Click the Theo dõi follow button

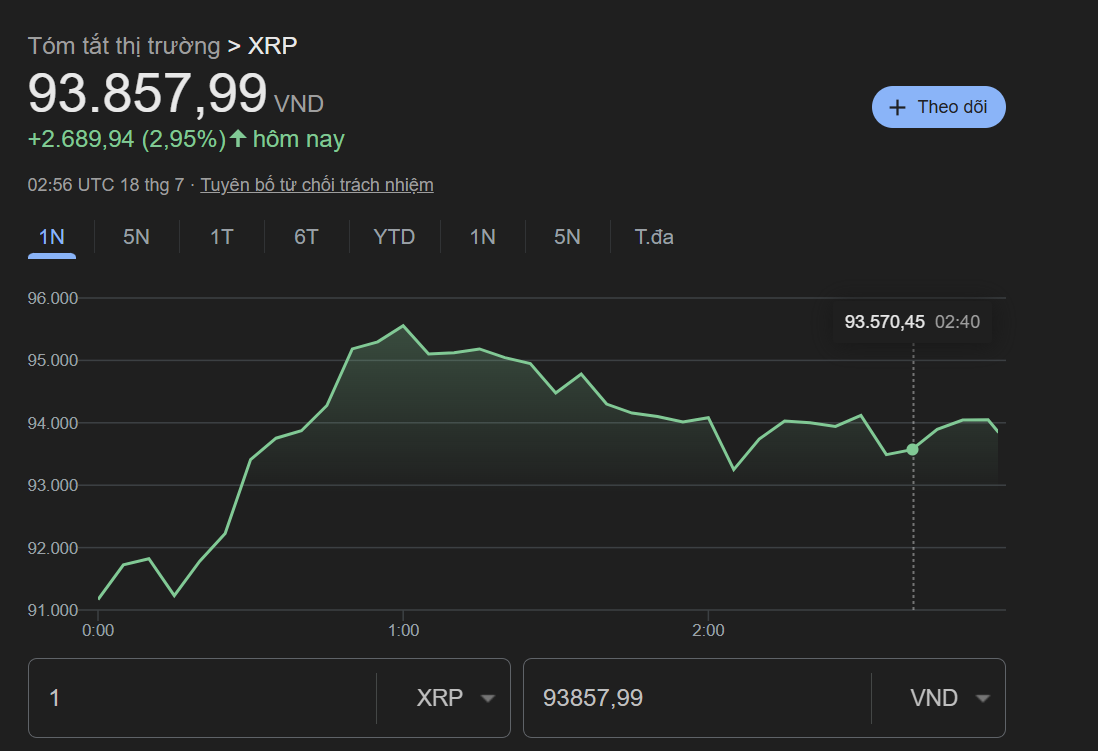coord(938,107)
